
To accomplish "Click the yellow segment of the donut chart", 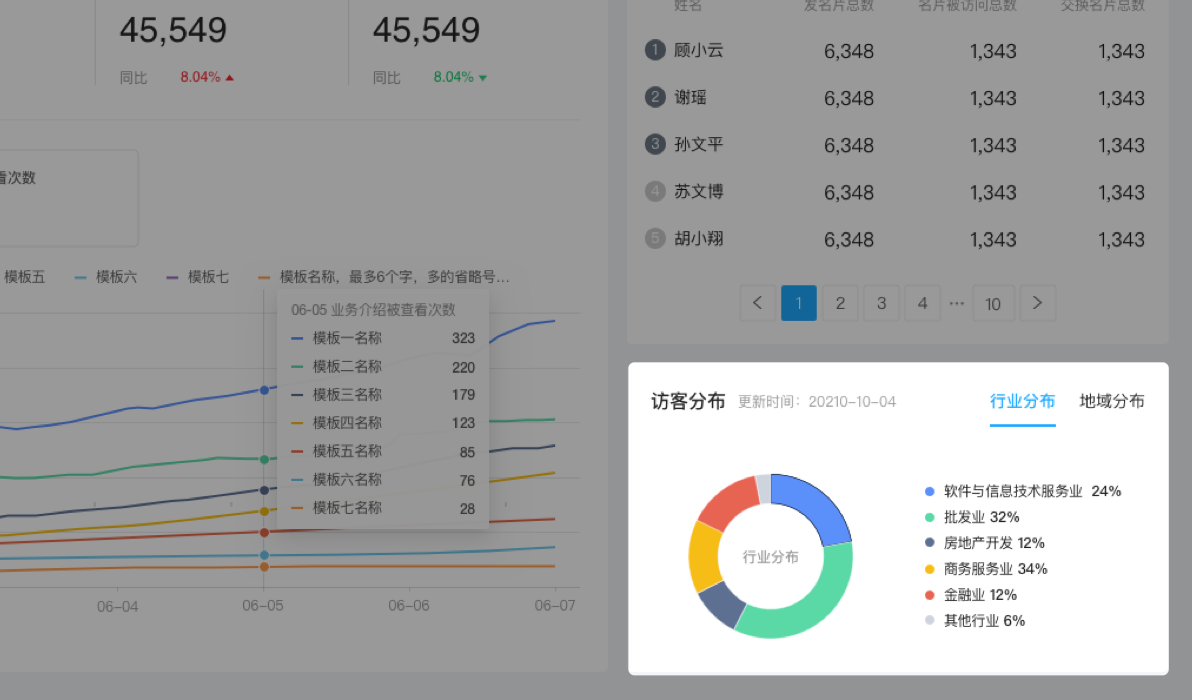I will coord(704,556).
